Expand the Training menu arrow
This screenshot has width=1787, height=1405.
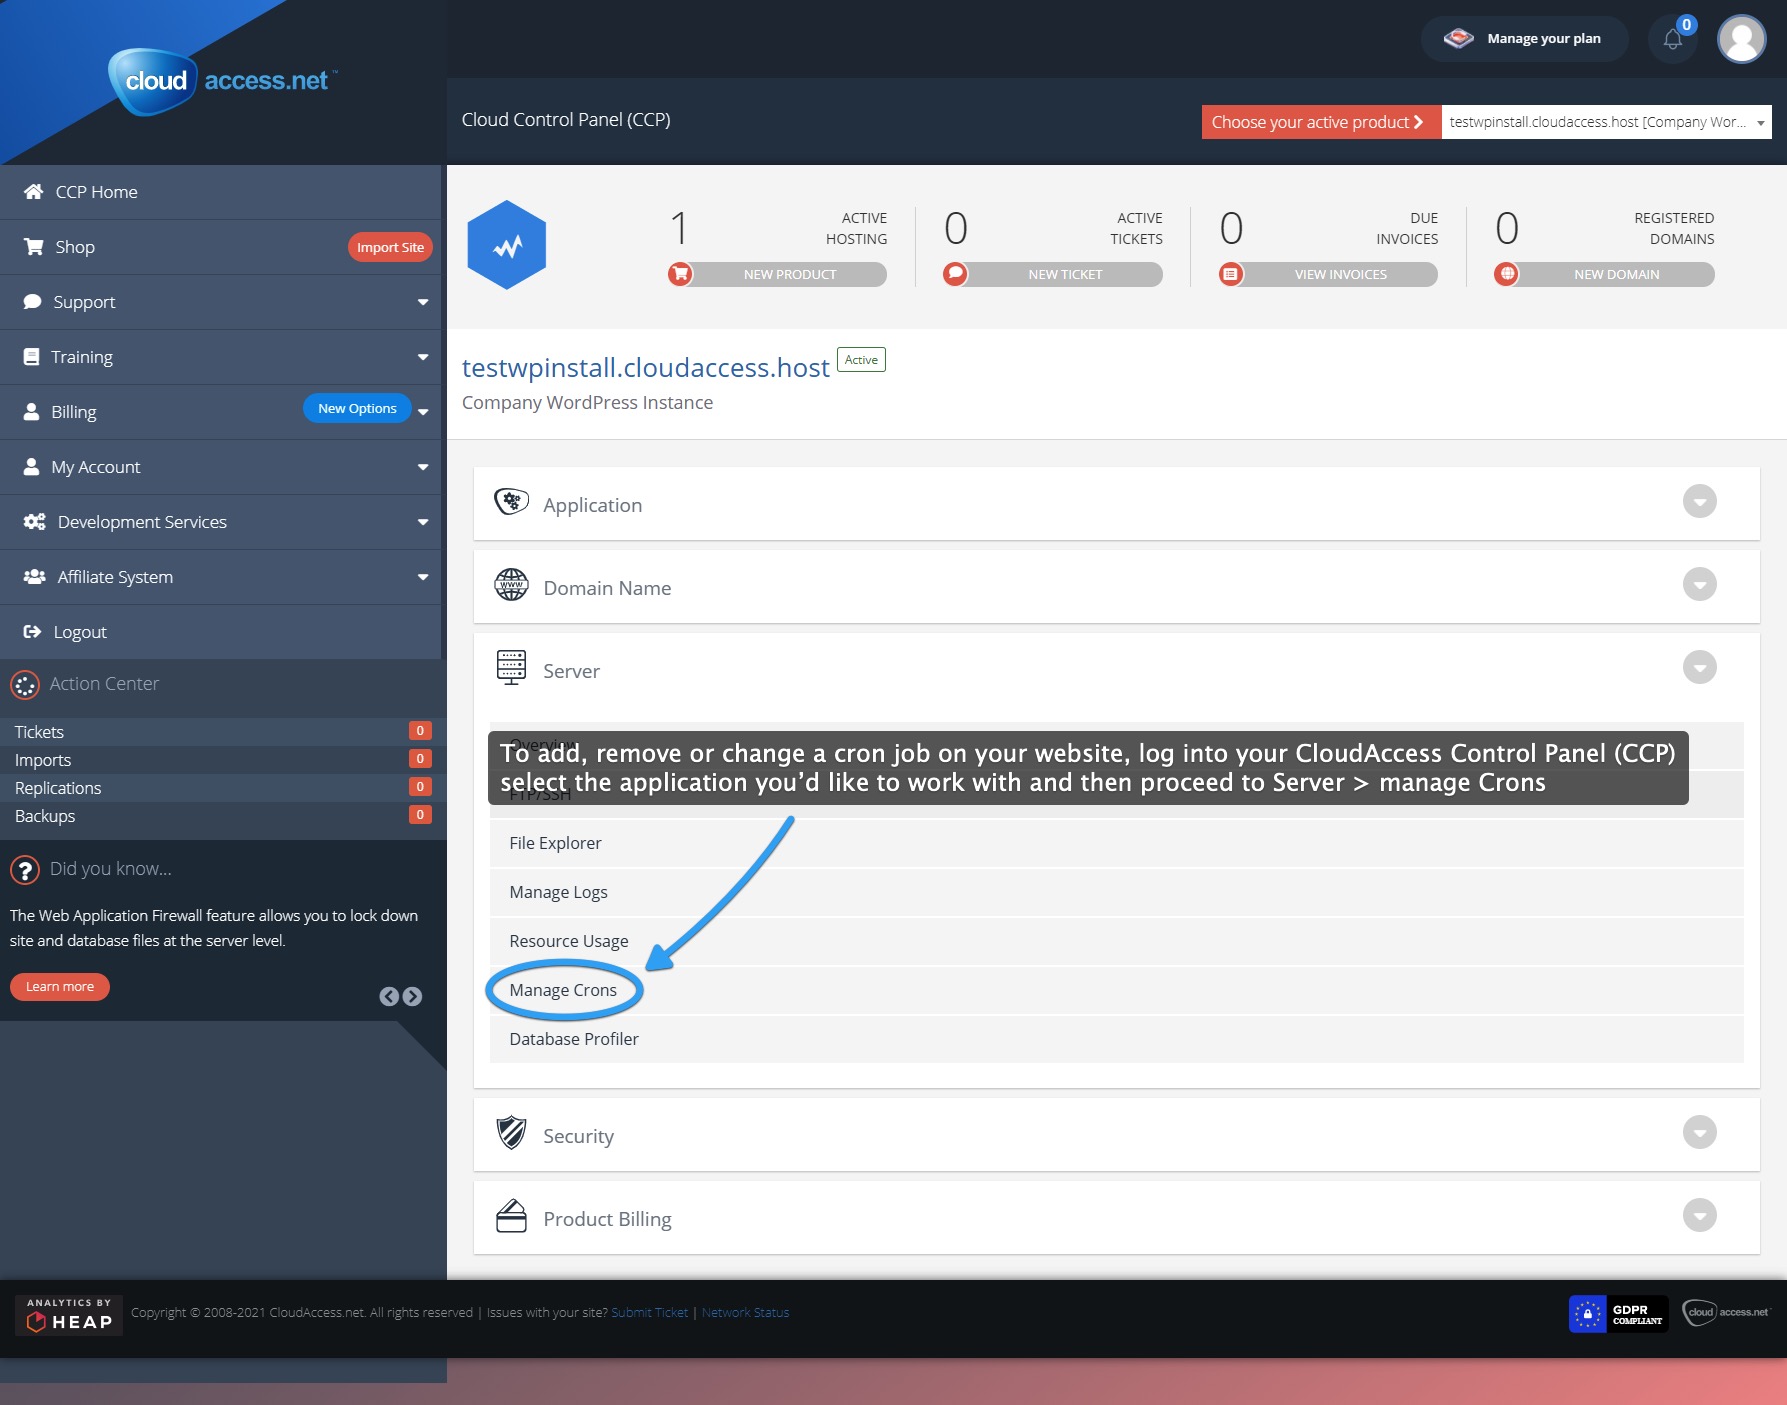[x=423, y=357]
